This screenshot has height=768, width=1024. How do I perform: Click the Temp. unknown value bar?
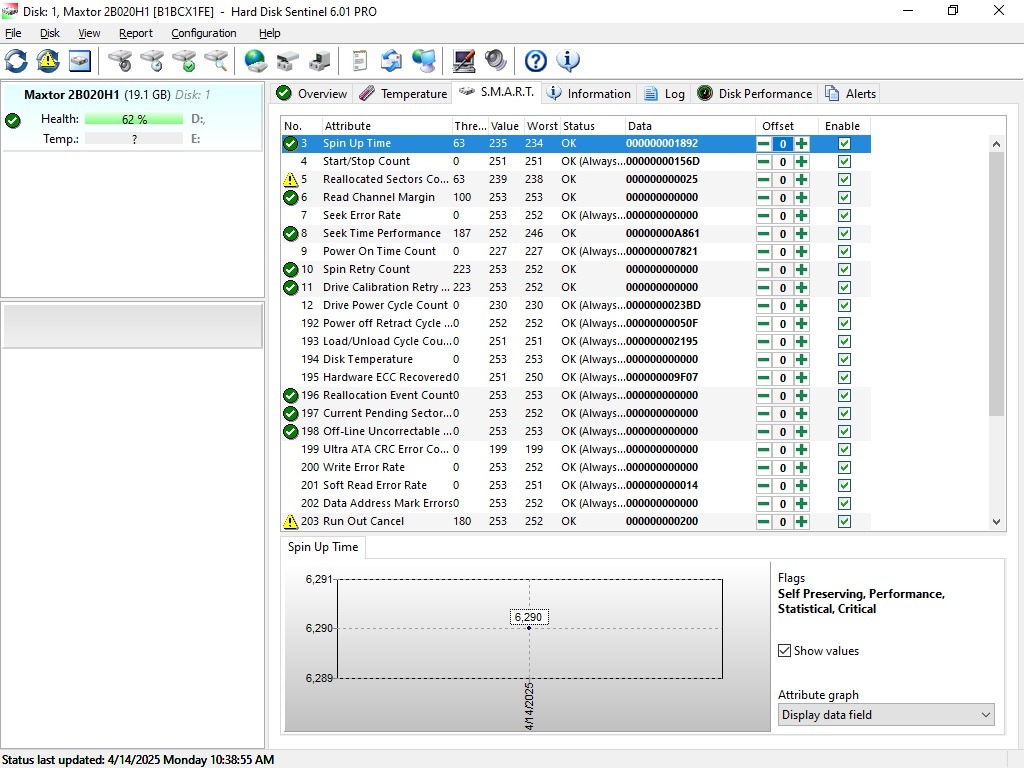point(134,139)
